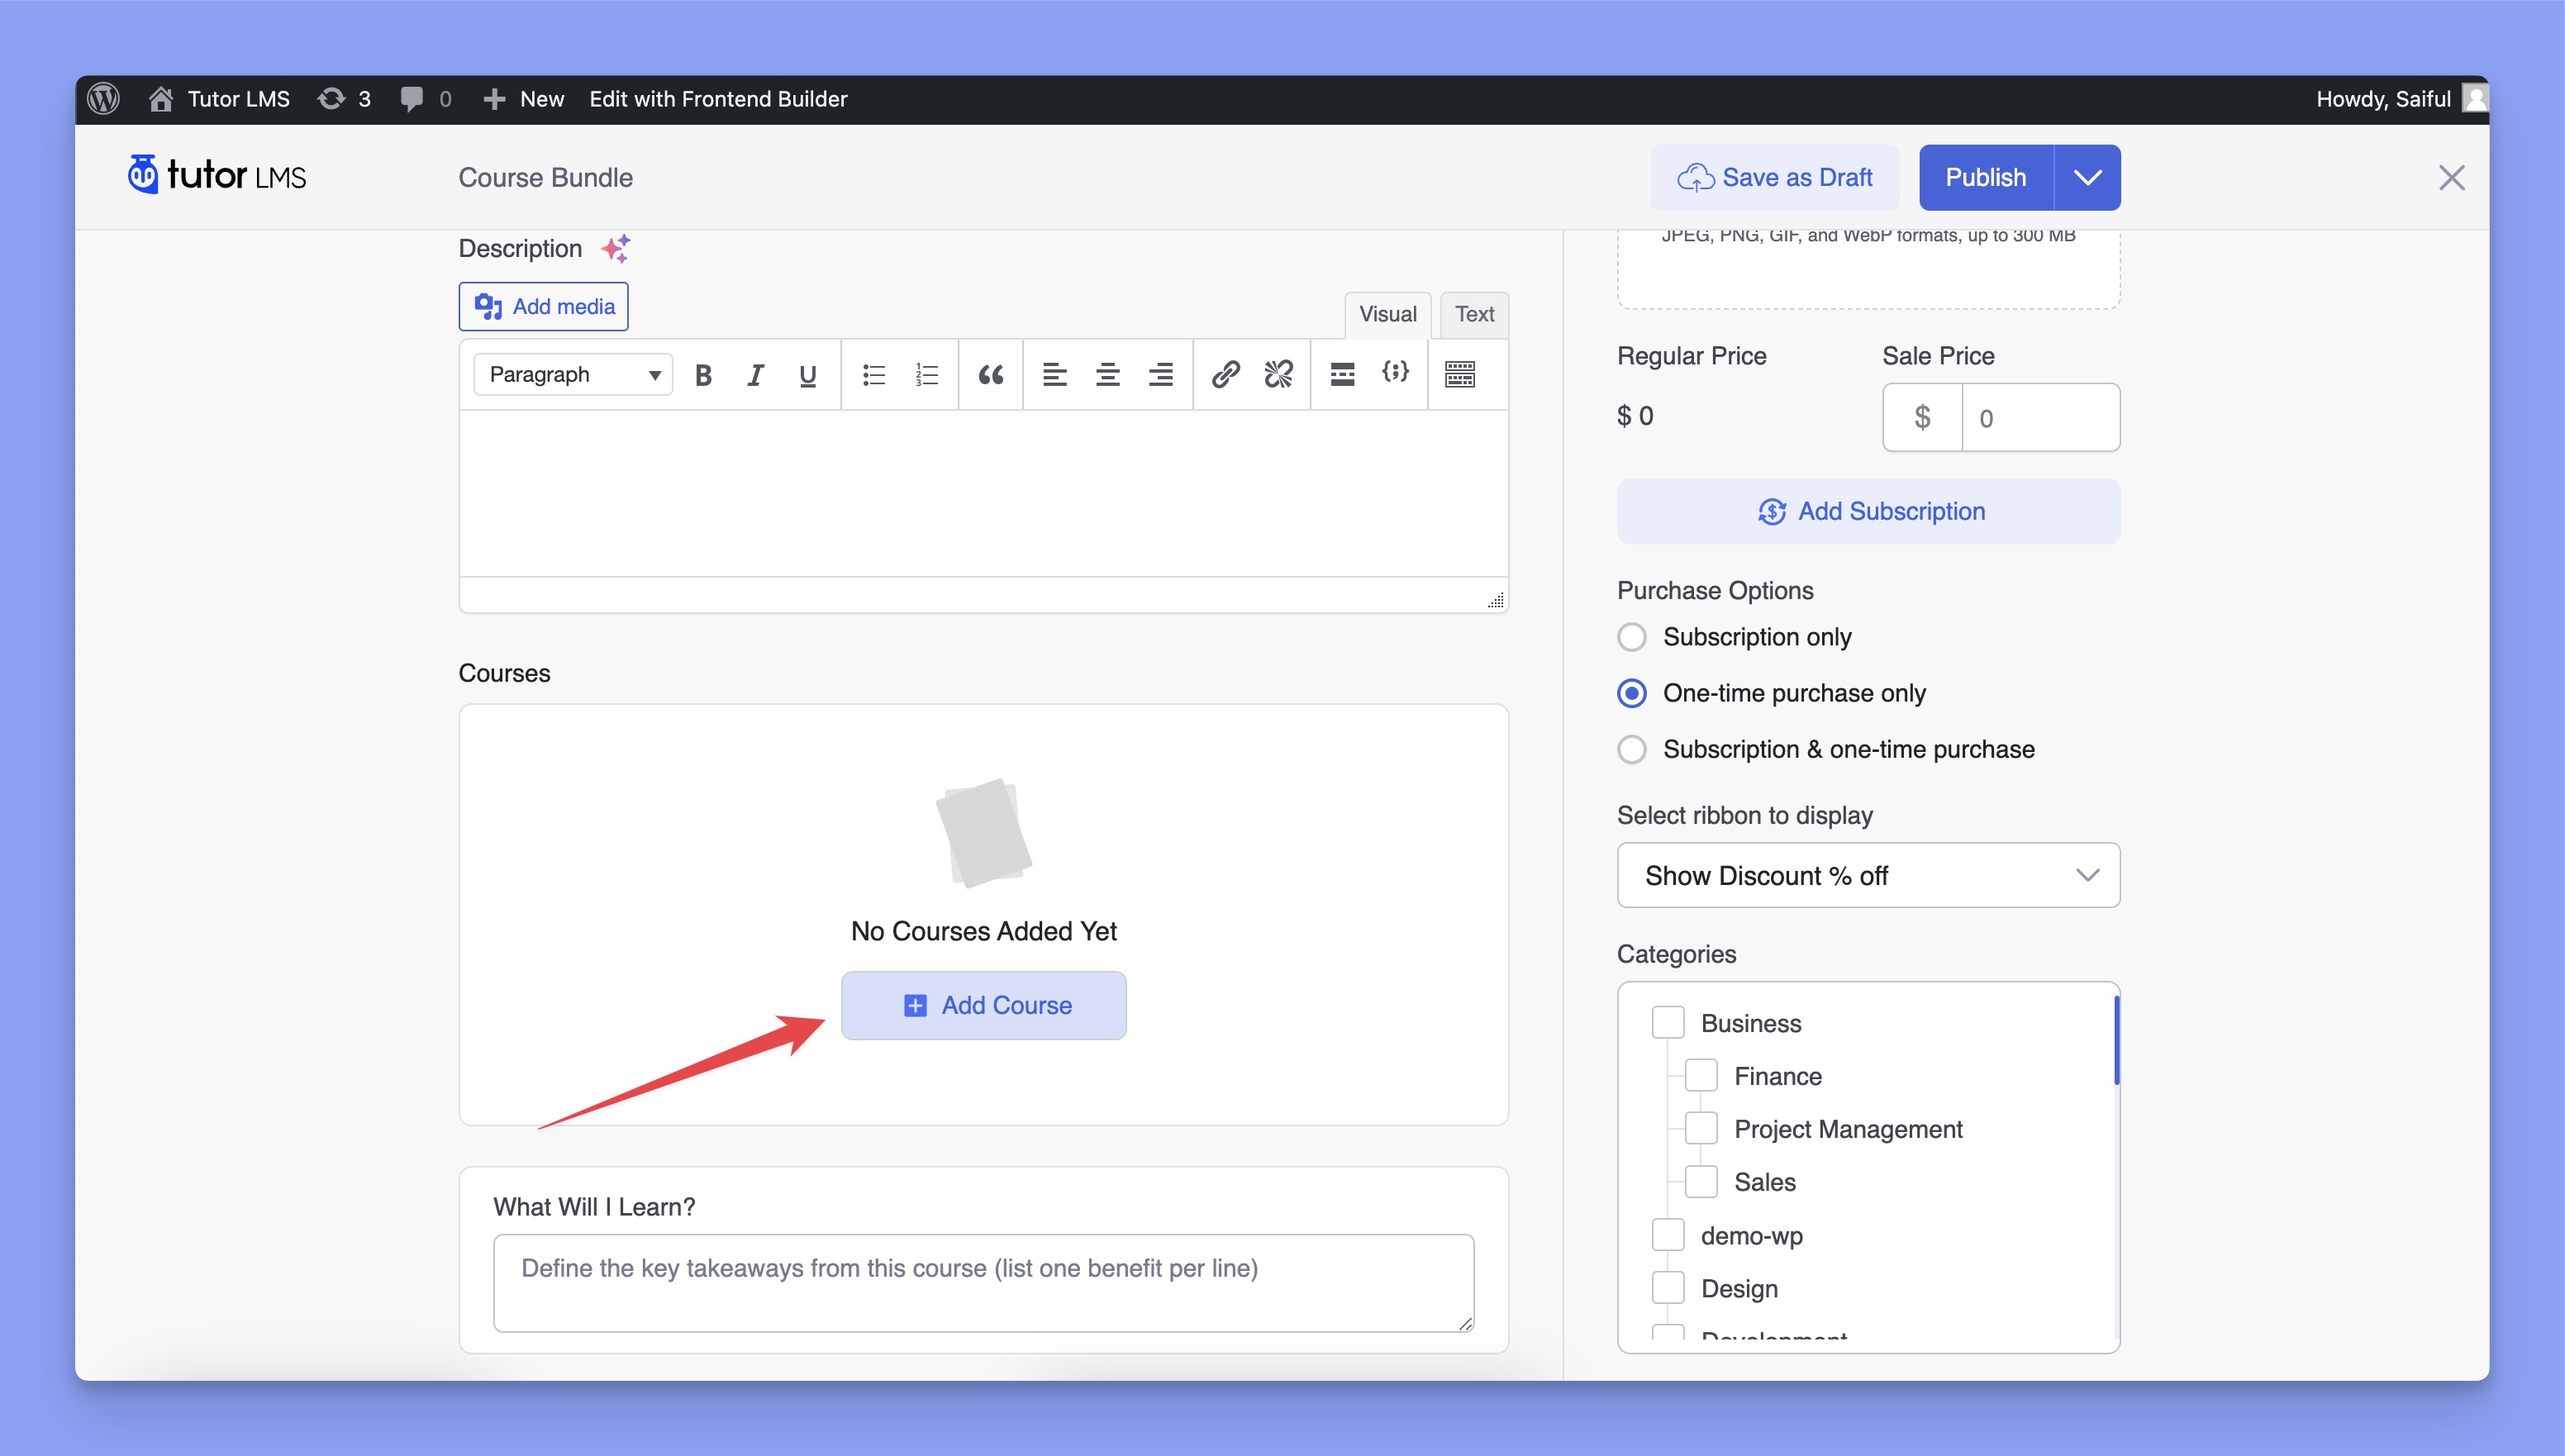Image resolution: width=2565 pixels, height=1456 pixels.
Task: Click the Tutor LMS site name
Action: click(239, 98)
